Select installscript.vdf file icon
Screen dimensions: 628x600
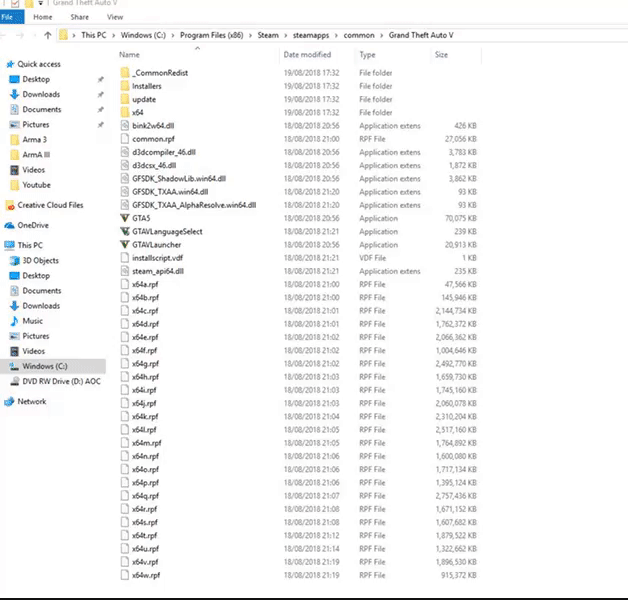click(125, 258)
